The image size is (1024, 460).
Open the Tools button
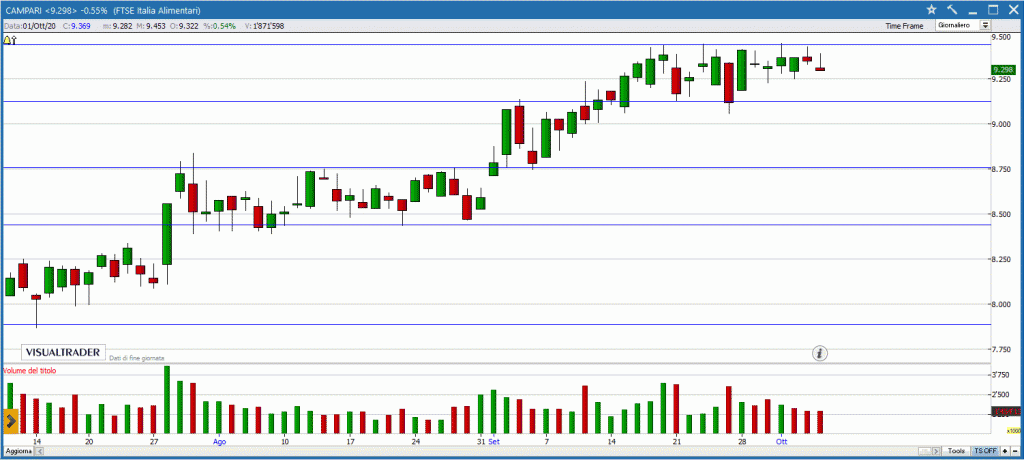tap(956, 451)
